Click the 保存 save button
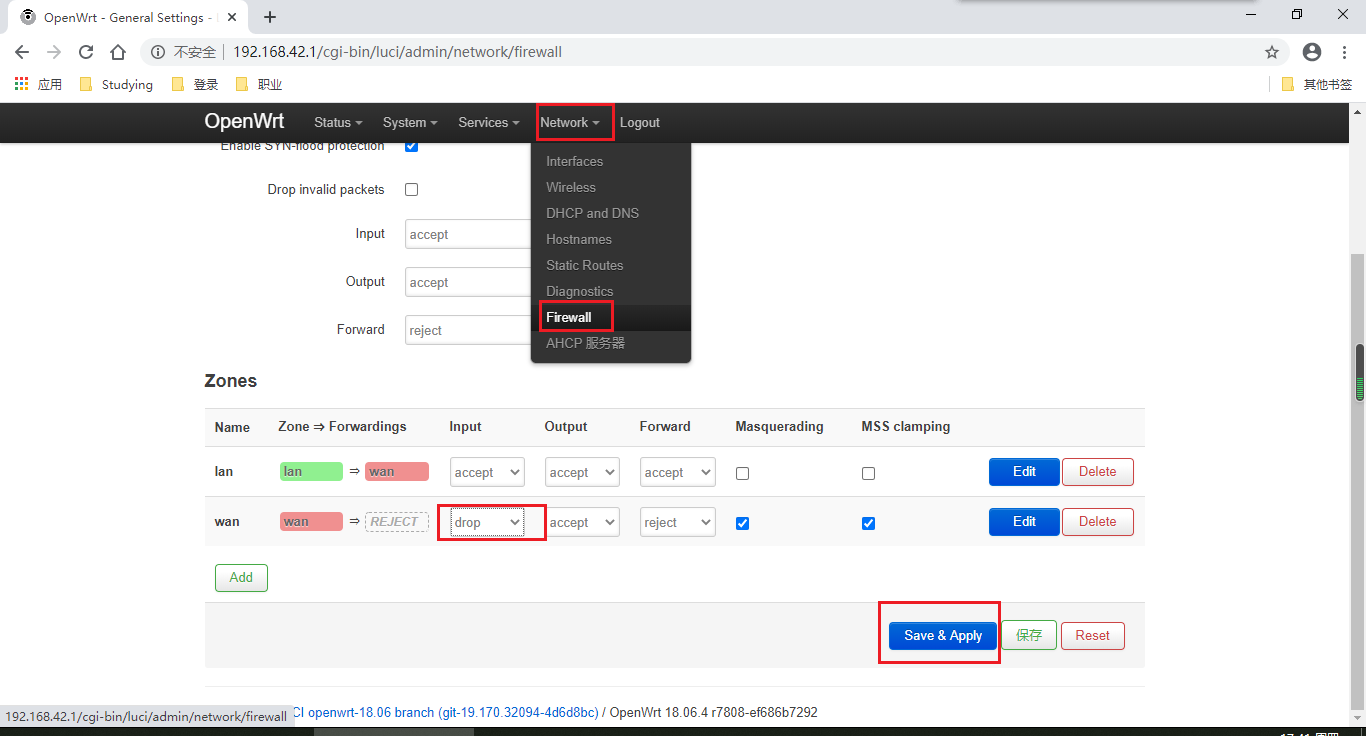The width and height of the screenshot is (1366, 736). [1029, 635]
